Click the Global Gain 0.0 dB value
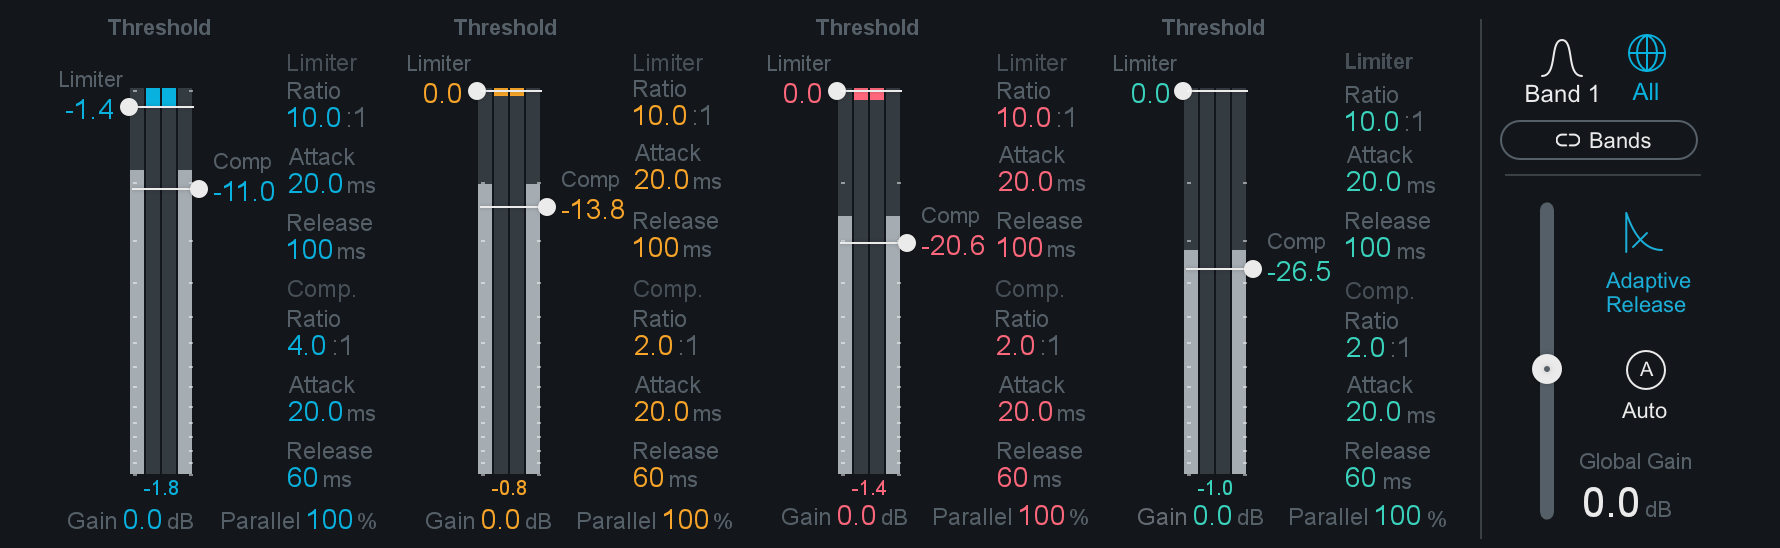 (x=1627, y=503)
